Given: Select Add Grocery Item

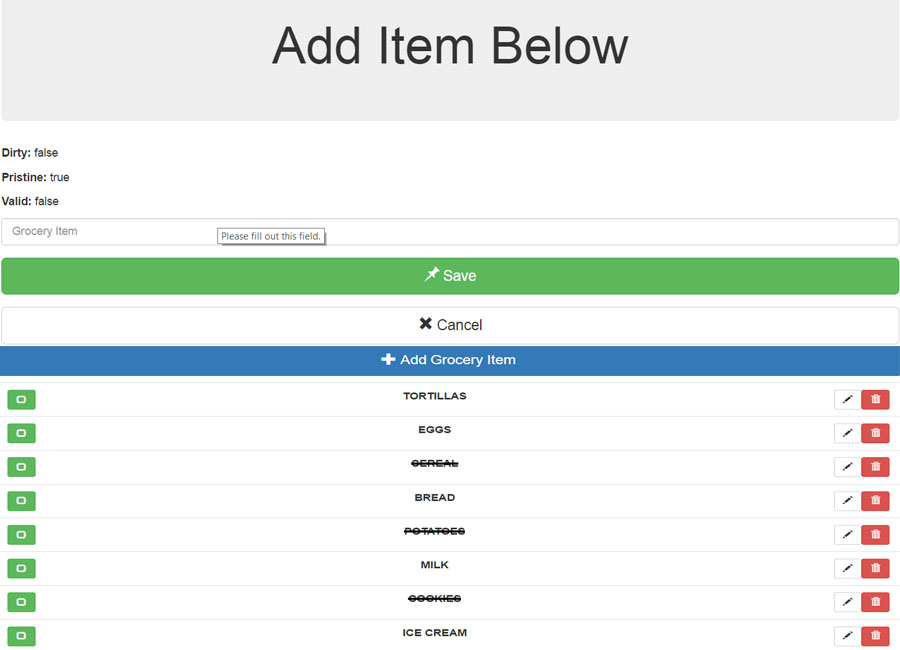Looking at the screenshot, I should [450, 360].
